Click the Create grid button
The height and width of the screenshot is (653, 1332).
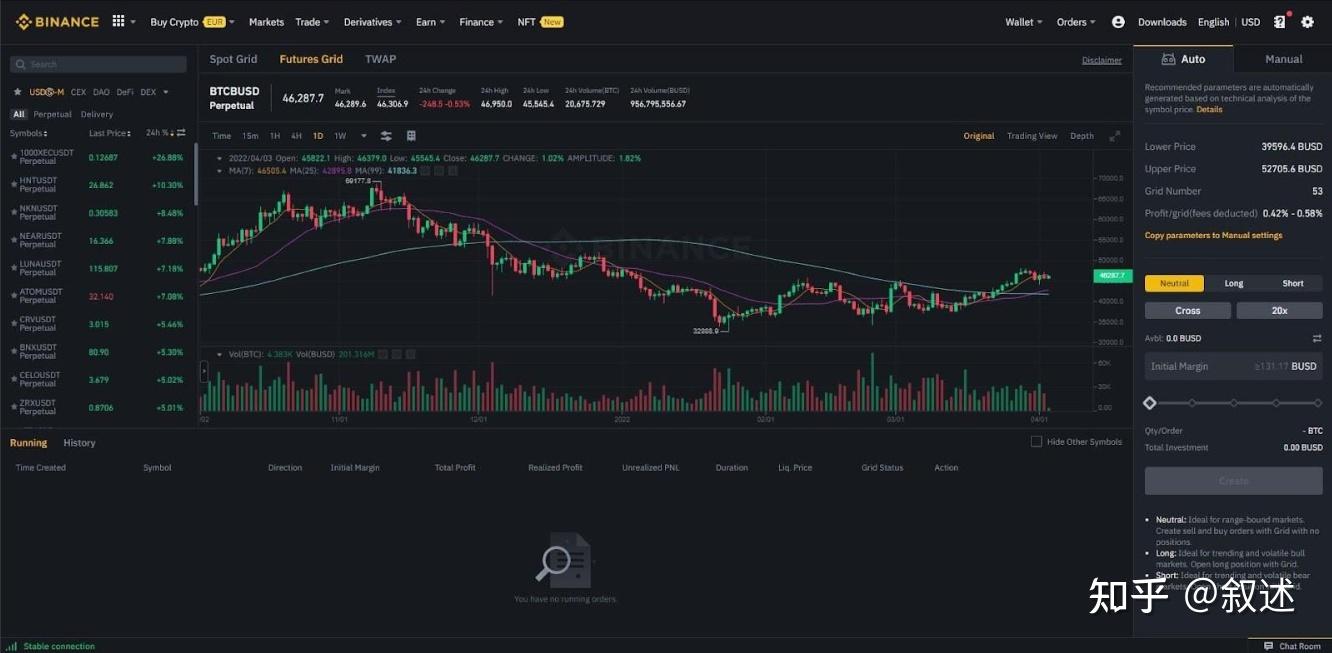point(1233,481)
